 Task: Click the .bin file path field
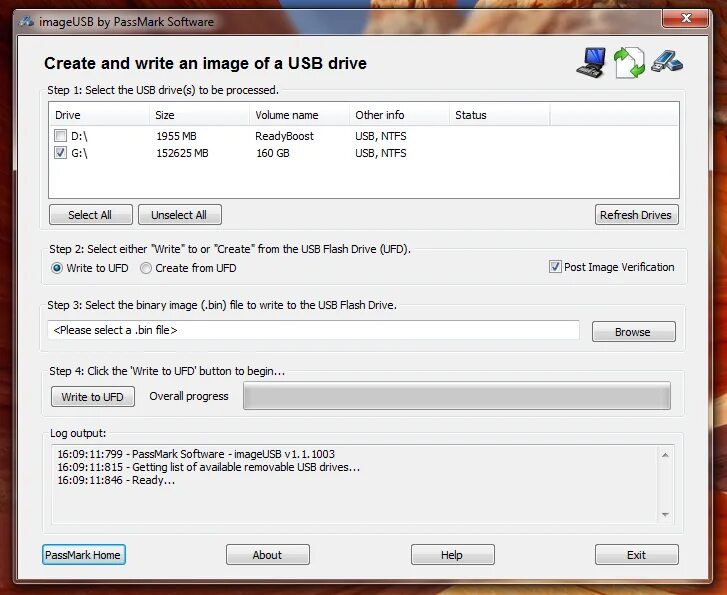tap(313, 330)
